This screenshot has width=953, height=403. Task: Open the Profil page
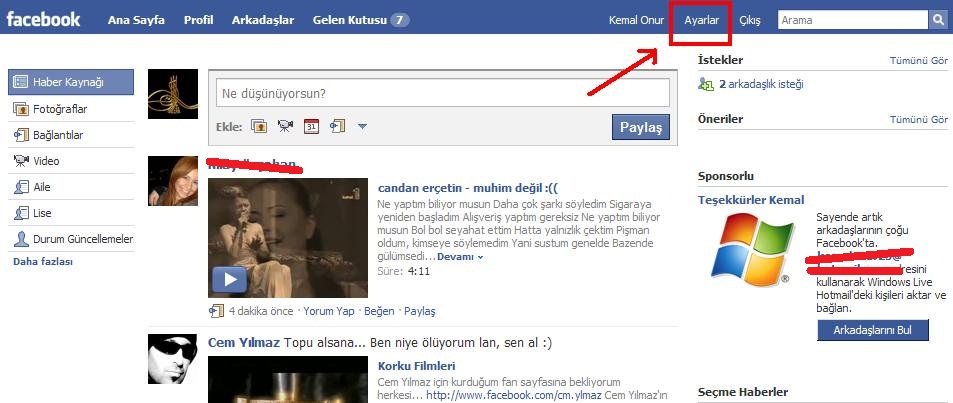click(x=198, y=20)
